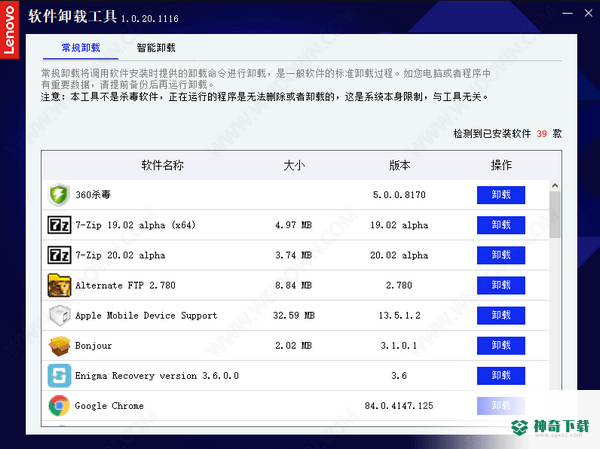Click the size value 8.84 MB
This screenshot has width=600, height=449.
click(x=293, y=286)
